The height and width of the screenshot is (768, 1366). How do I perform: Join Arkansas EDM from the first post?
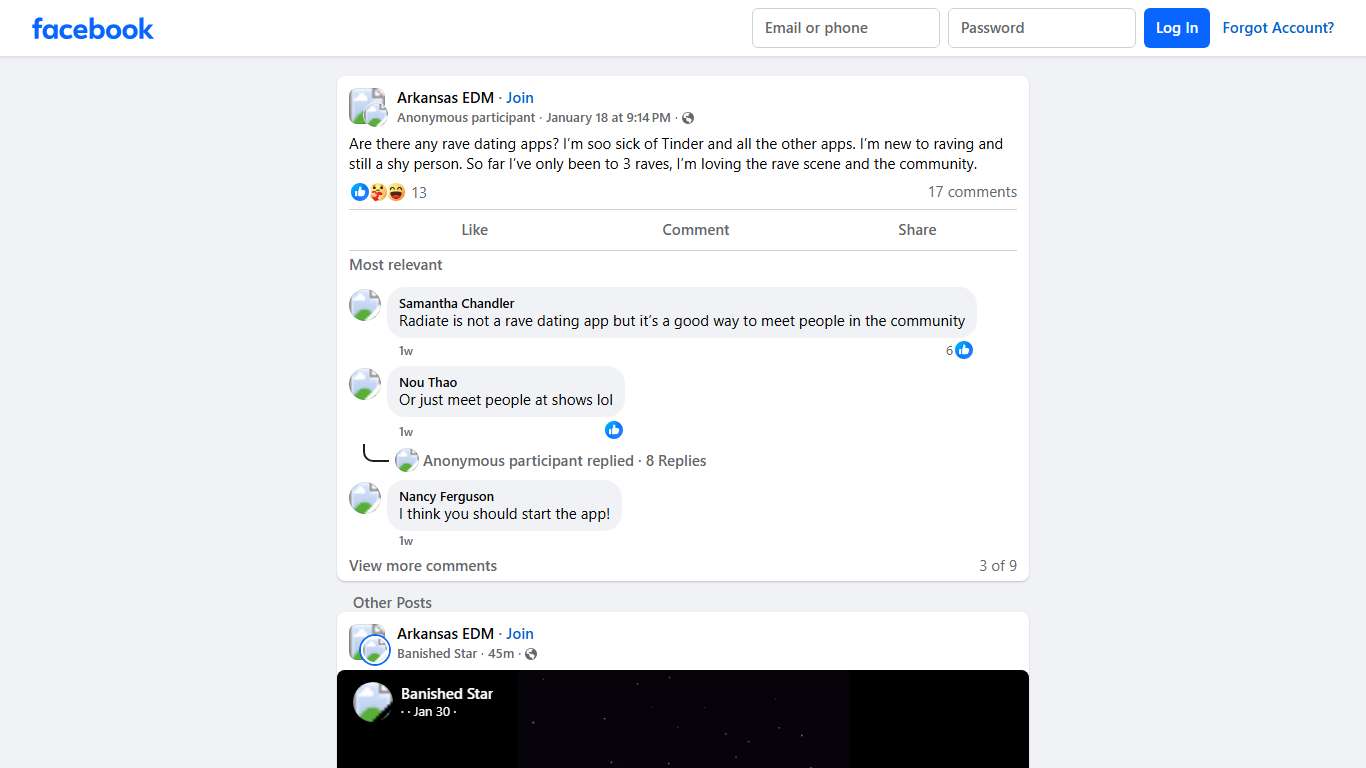click(520, 98)
